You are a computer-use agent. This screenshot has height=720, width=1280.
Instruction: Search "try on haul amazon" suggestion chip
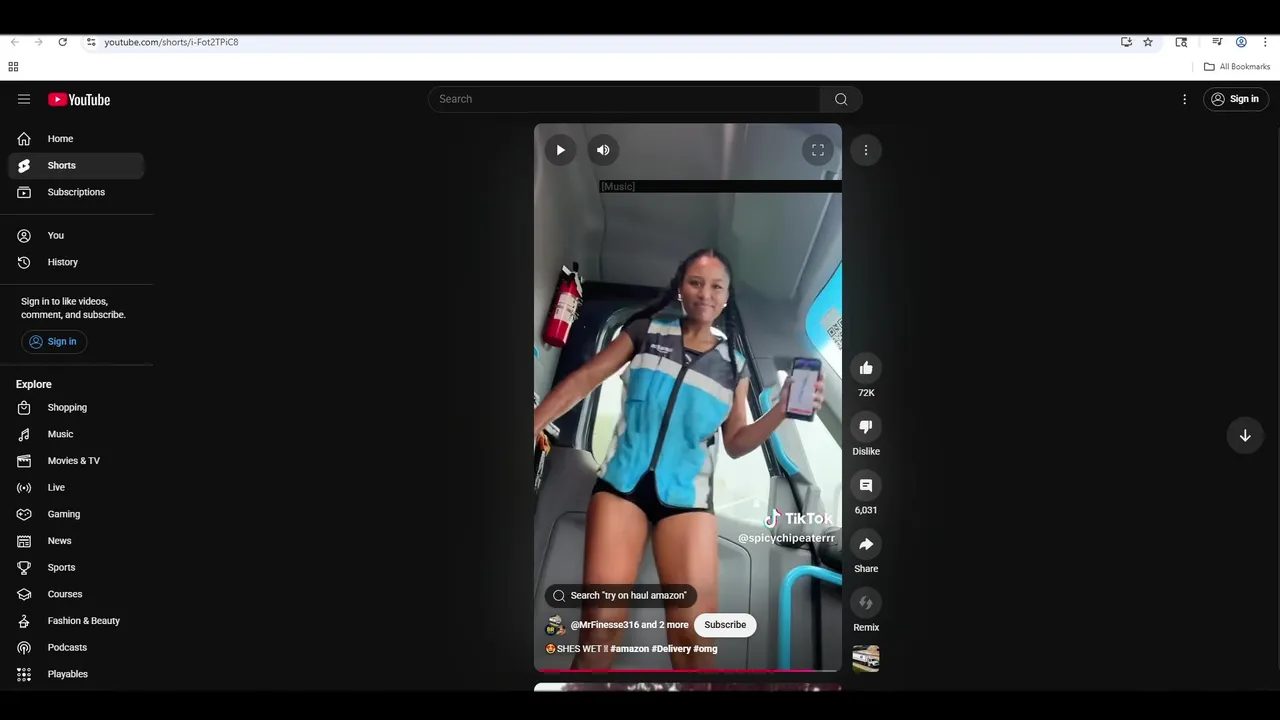621,595
